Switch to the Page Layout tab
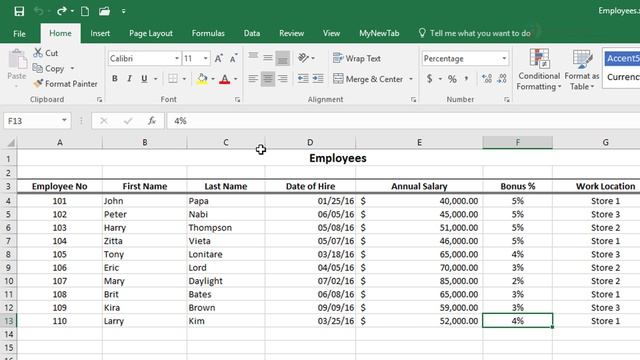Image resolution: width=640 pixels, height=360 pixels. click(x=151, y=33)
